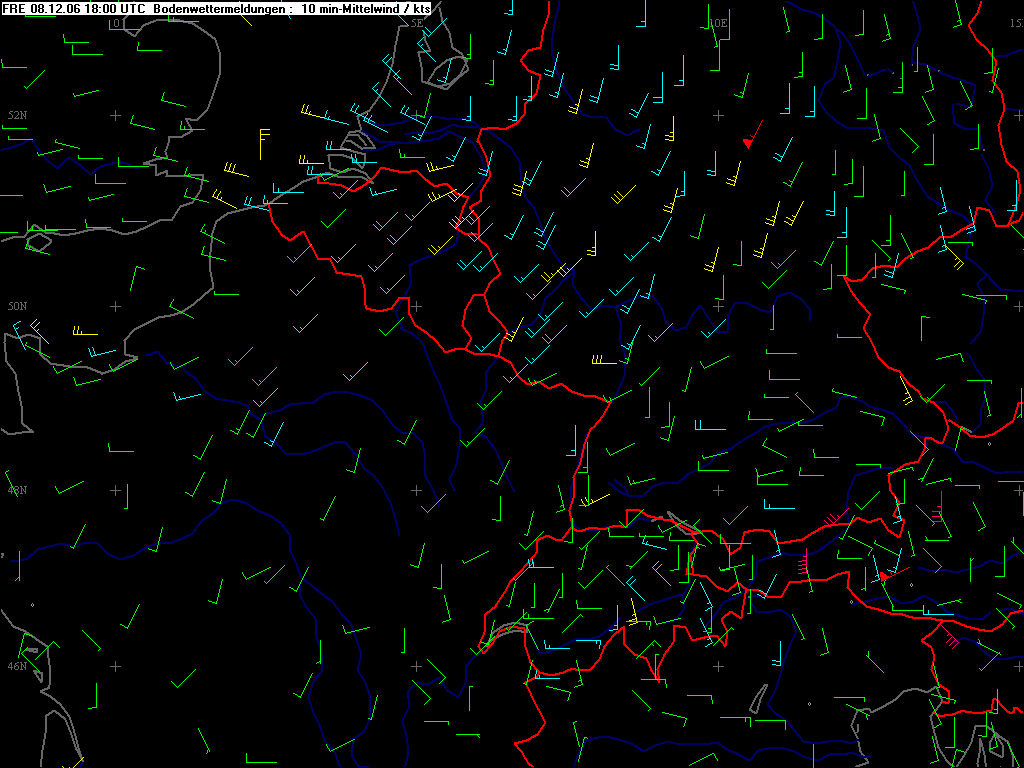Click the grid cross at 46N and 5E
The image size is (1024, 768).
click(417, 666)
